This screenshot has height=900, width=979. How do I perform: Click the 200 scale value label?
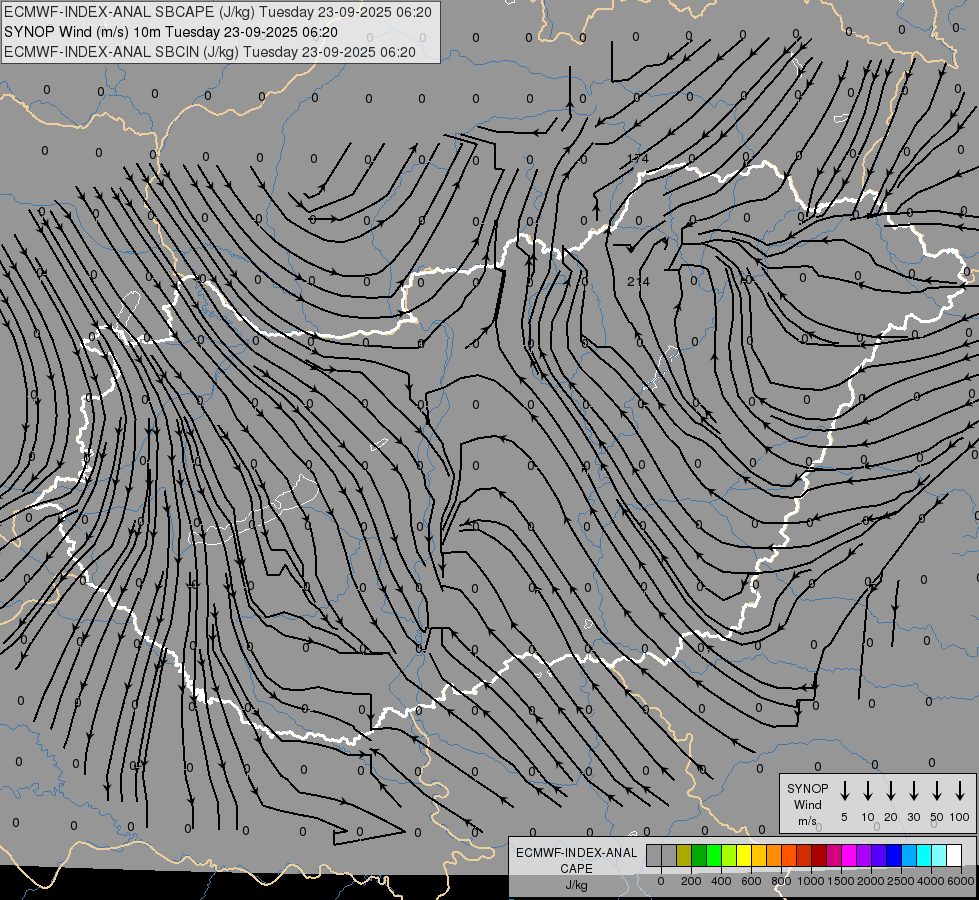coord(691,881)
